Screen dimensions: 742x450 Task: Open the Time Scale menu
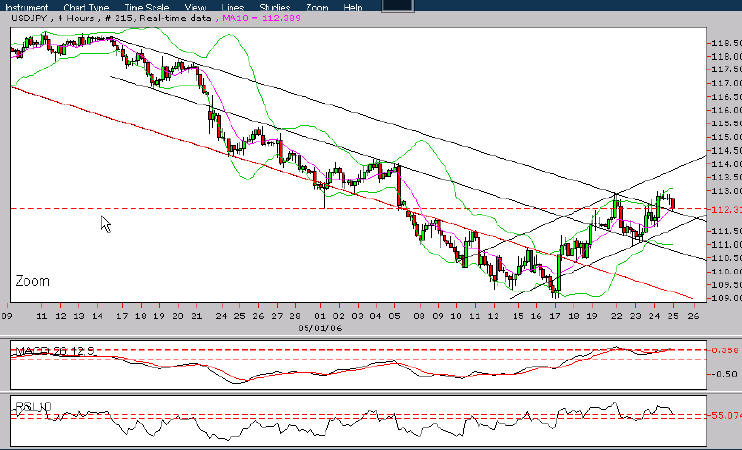click(x=147, y=7)
